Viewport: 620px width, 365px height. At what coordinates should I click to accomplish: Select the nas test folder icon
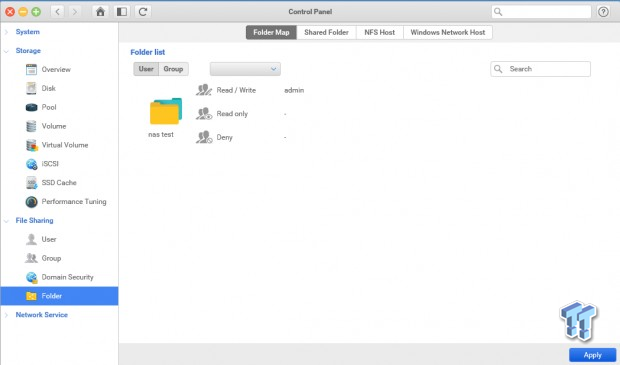pos(166,111)
